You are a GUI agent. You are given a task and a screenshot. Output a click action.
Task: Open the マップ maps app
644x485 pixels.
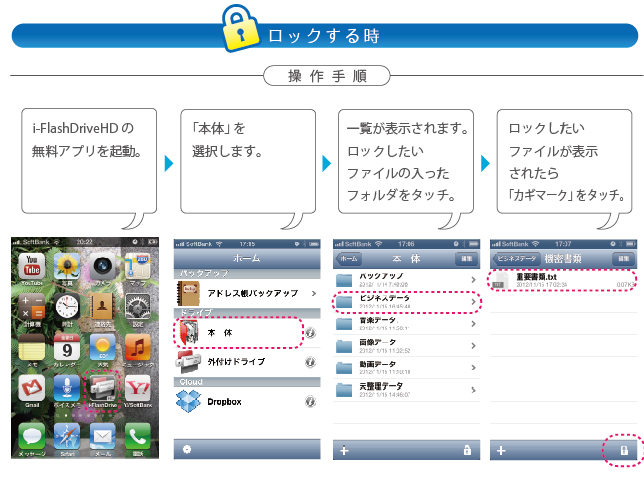(138, 265)
